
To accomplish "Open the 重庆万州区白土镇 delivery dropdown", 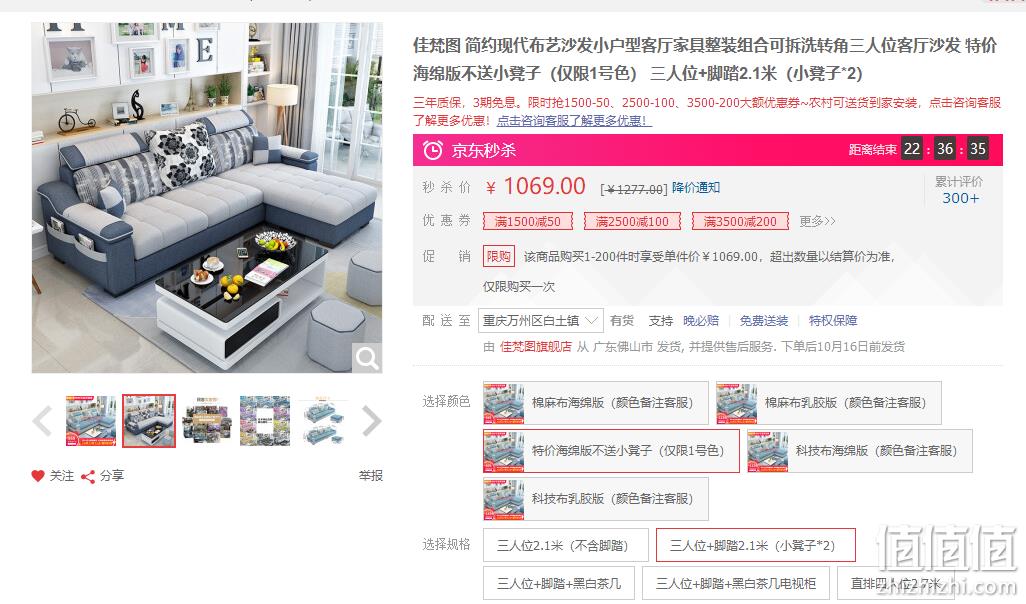I will (540, 321).
